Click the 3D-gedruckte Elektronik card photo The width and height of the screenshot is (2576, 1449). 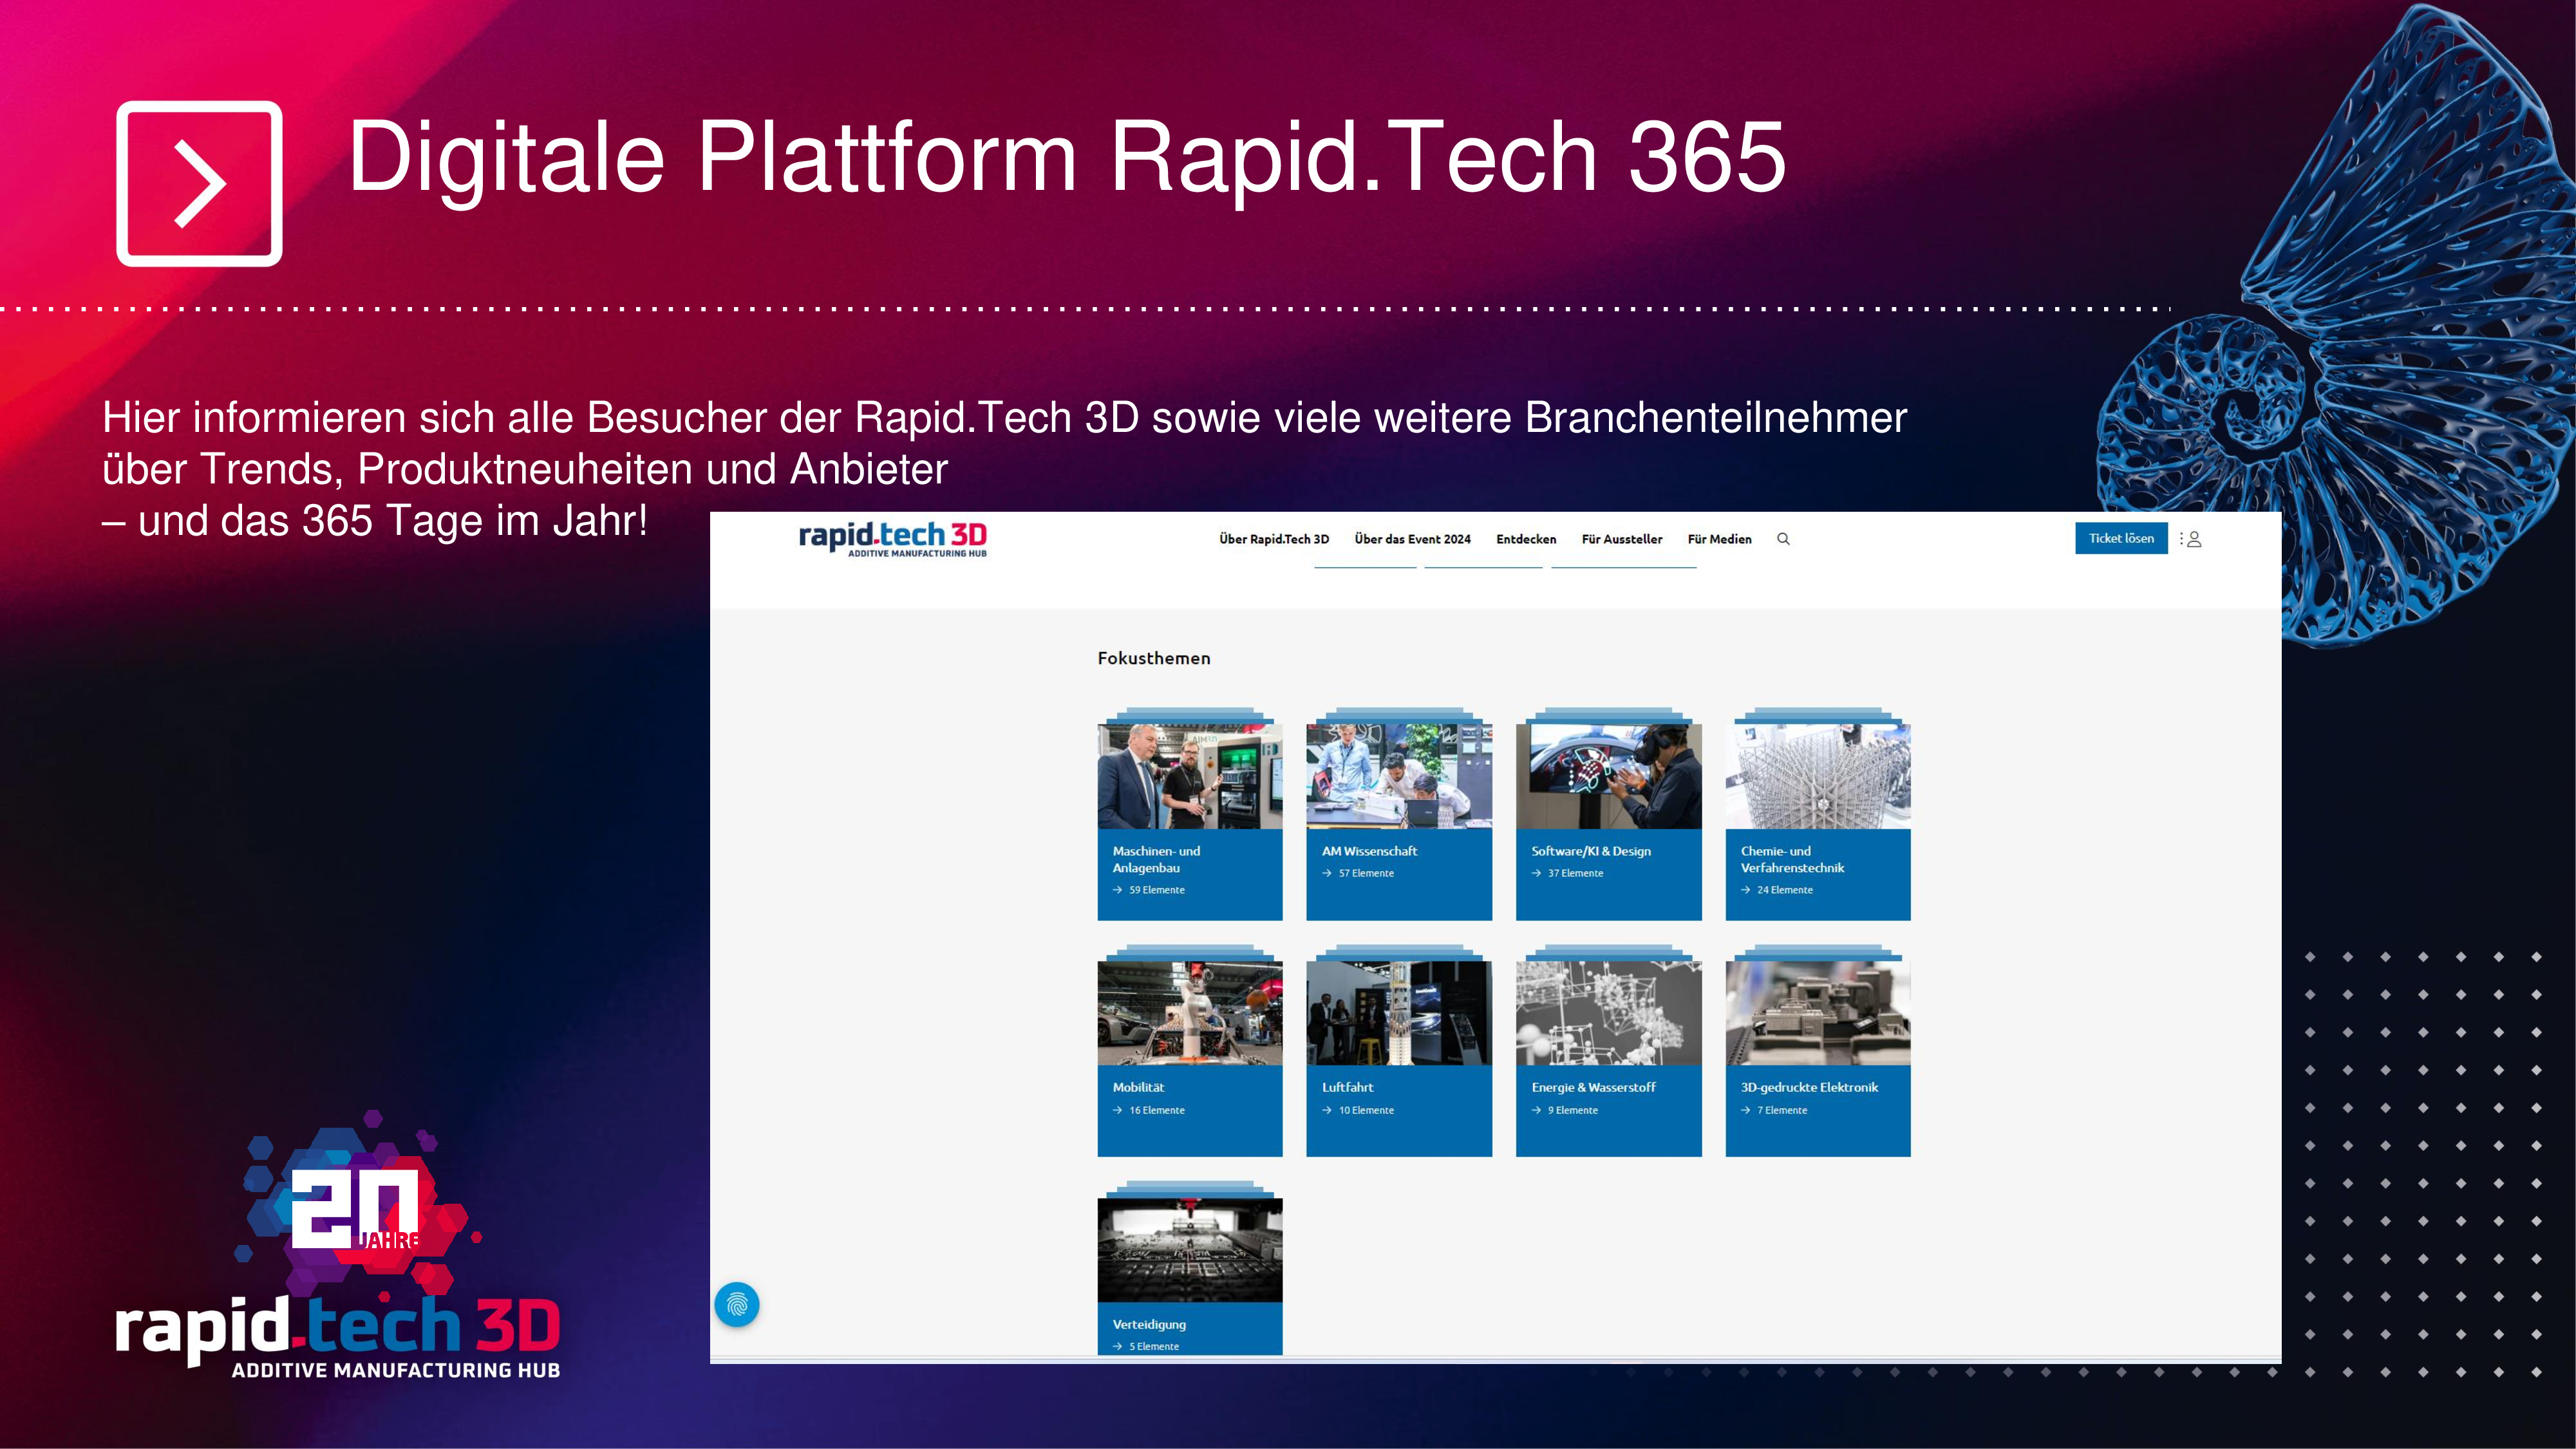click(1818, 1013)
